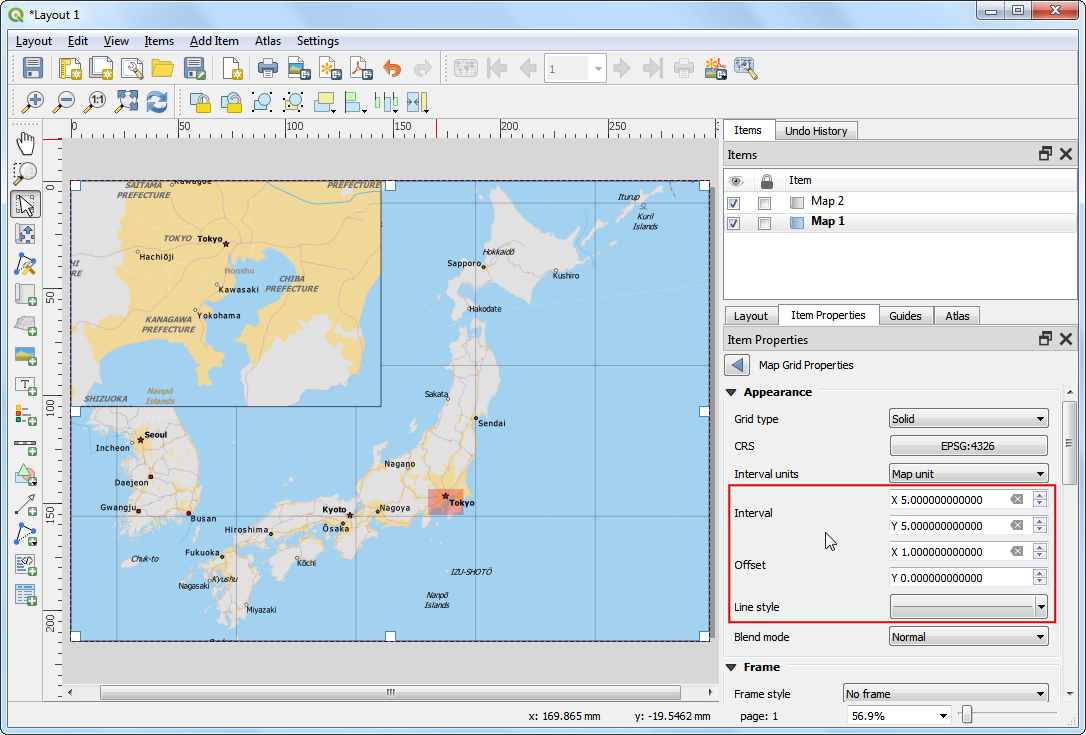Switch to the Guides tab
Screen dimensions: 1086x735
tap(905, 316)
